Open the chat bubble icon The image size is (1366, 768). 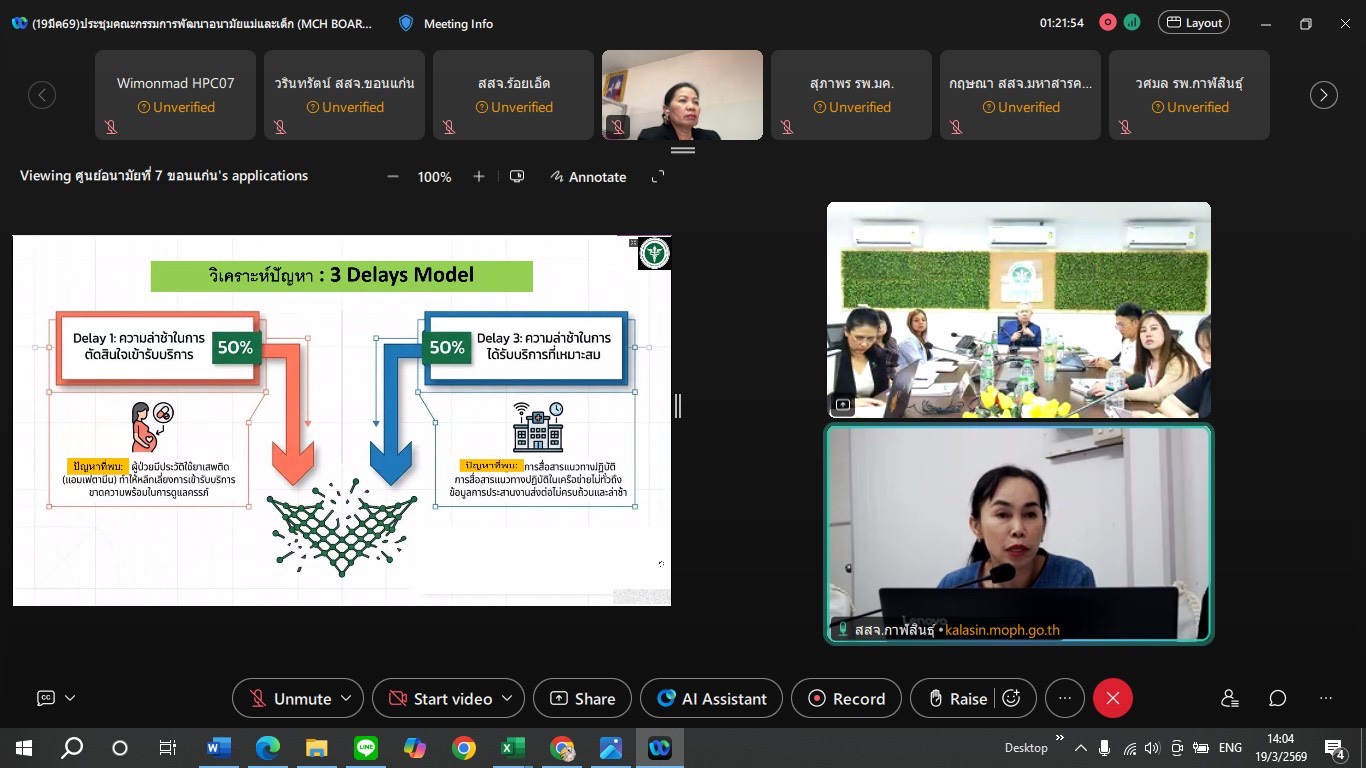(1277, 699)
